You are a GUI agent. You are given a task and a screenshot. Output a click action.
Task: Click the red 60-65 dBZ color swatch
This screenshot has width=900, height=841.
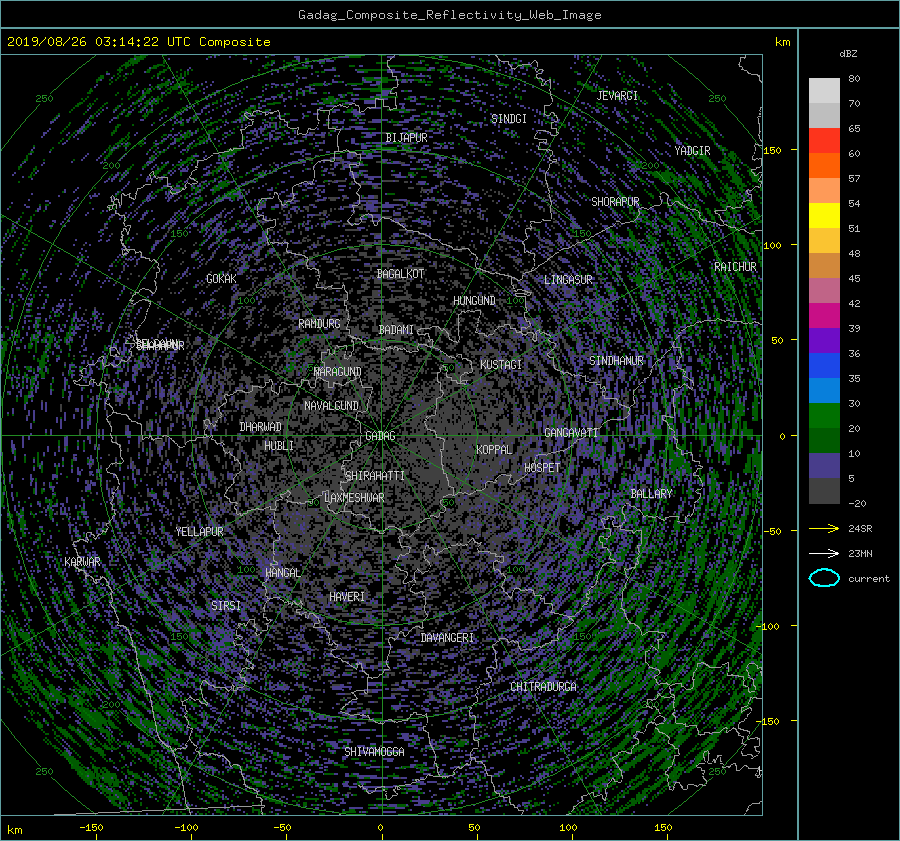[824, 140]
